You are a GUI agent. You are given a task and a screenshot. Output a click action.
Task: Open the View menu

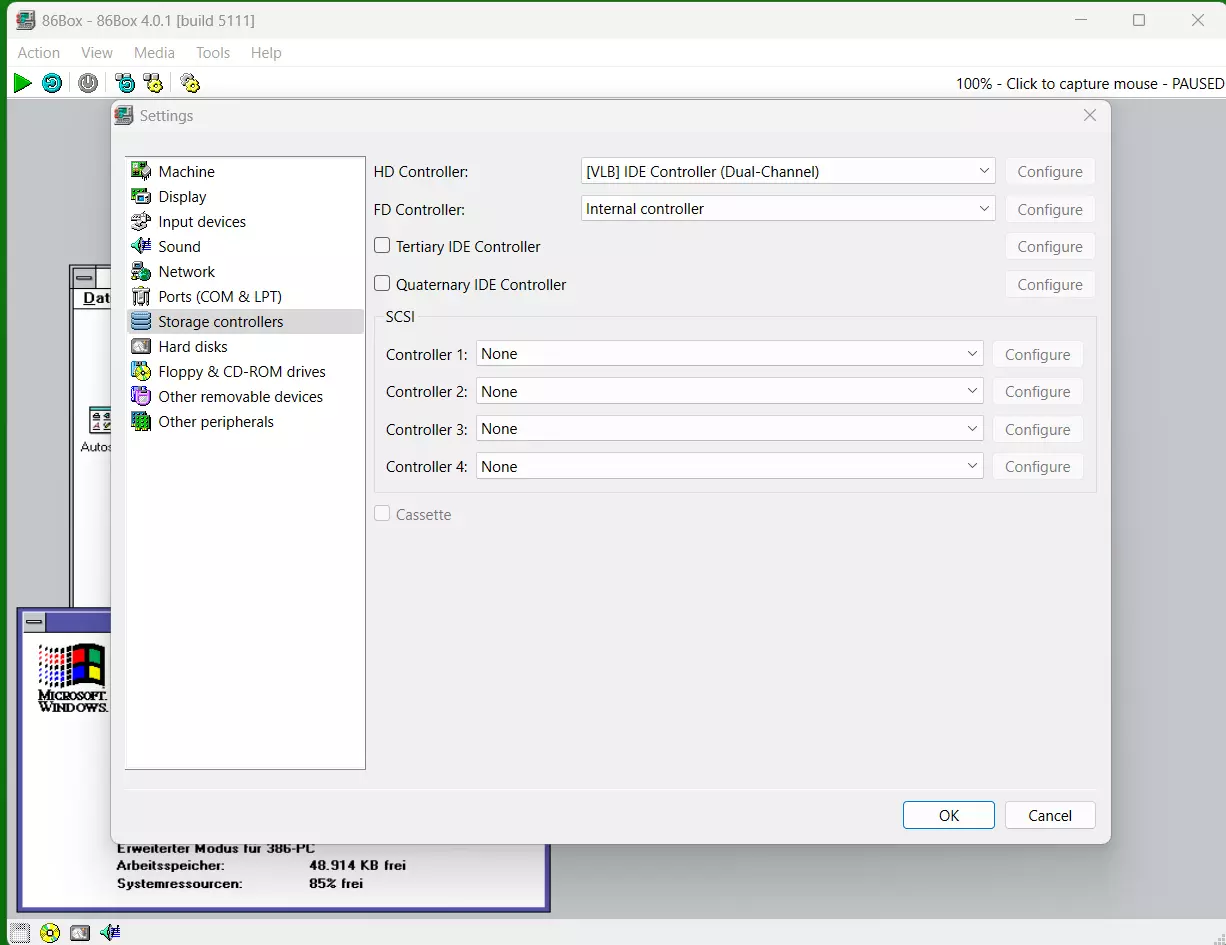coord(97,53)
